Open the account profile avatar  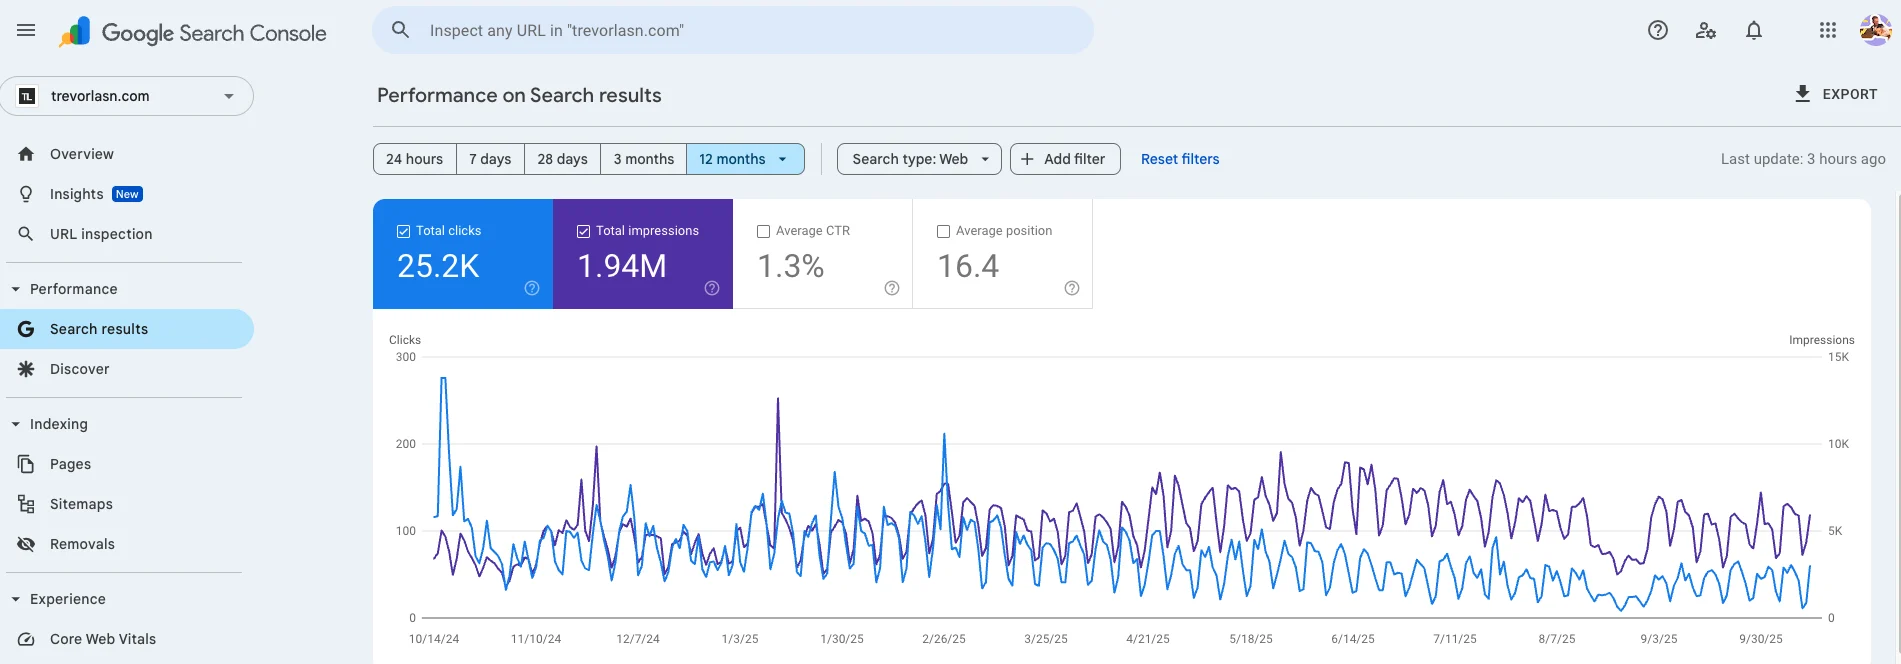tap(1875, 30)
